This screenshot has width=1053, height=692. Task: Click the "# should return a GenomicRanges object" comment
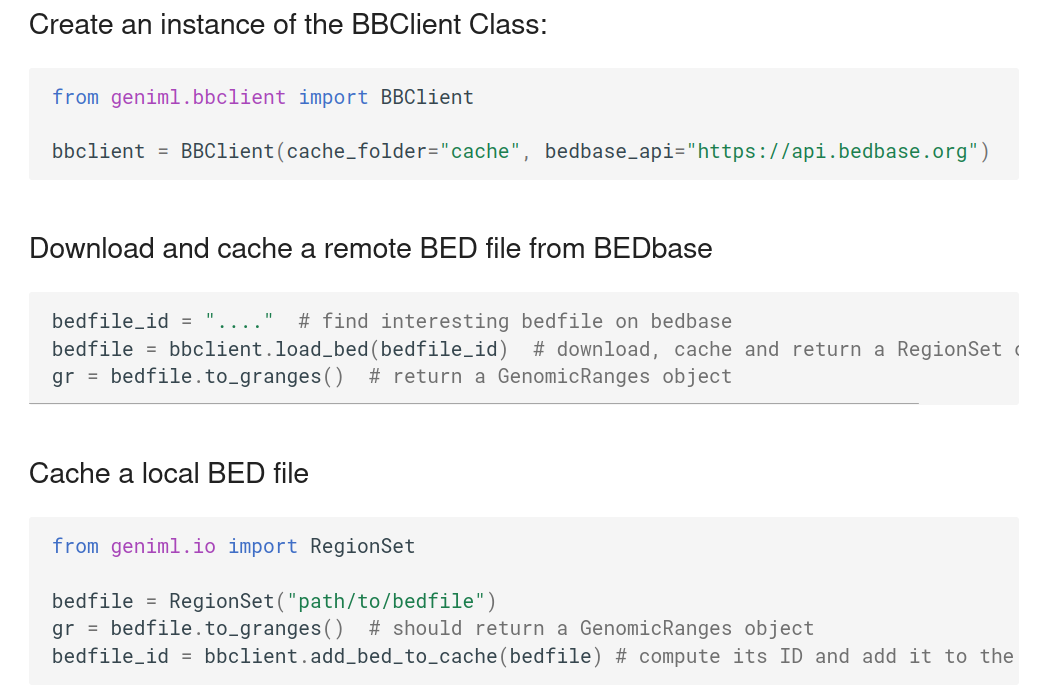591,629
